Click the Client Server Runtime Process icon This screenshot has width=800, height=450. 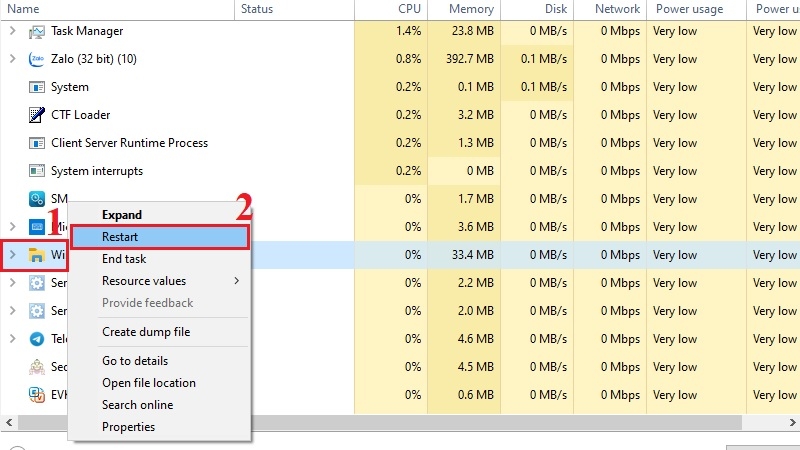tap(37, 143)
